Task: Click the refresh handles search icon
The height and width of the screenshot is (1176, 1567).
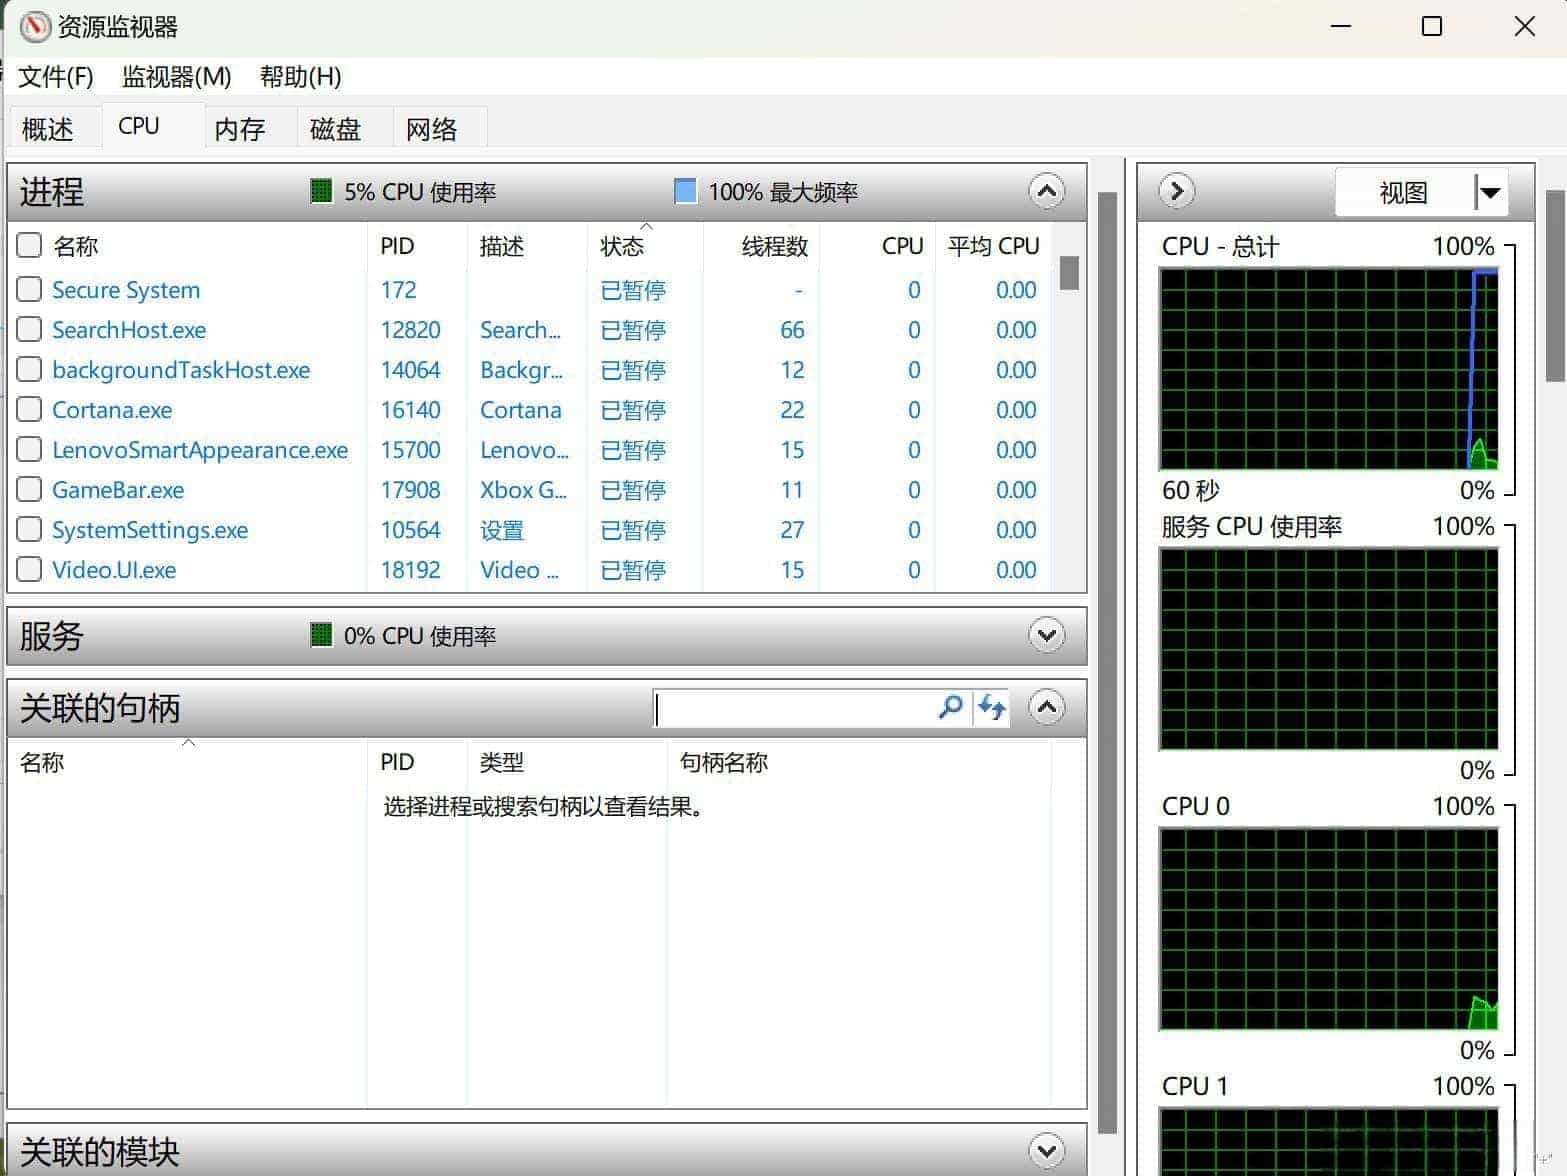Action: coord(991,707)
